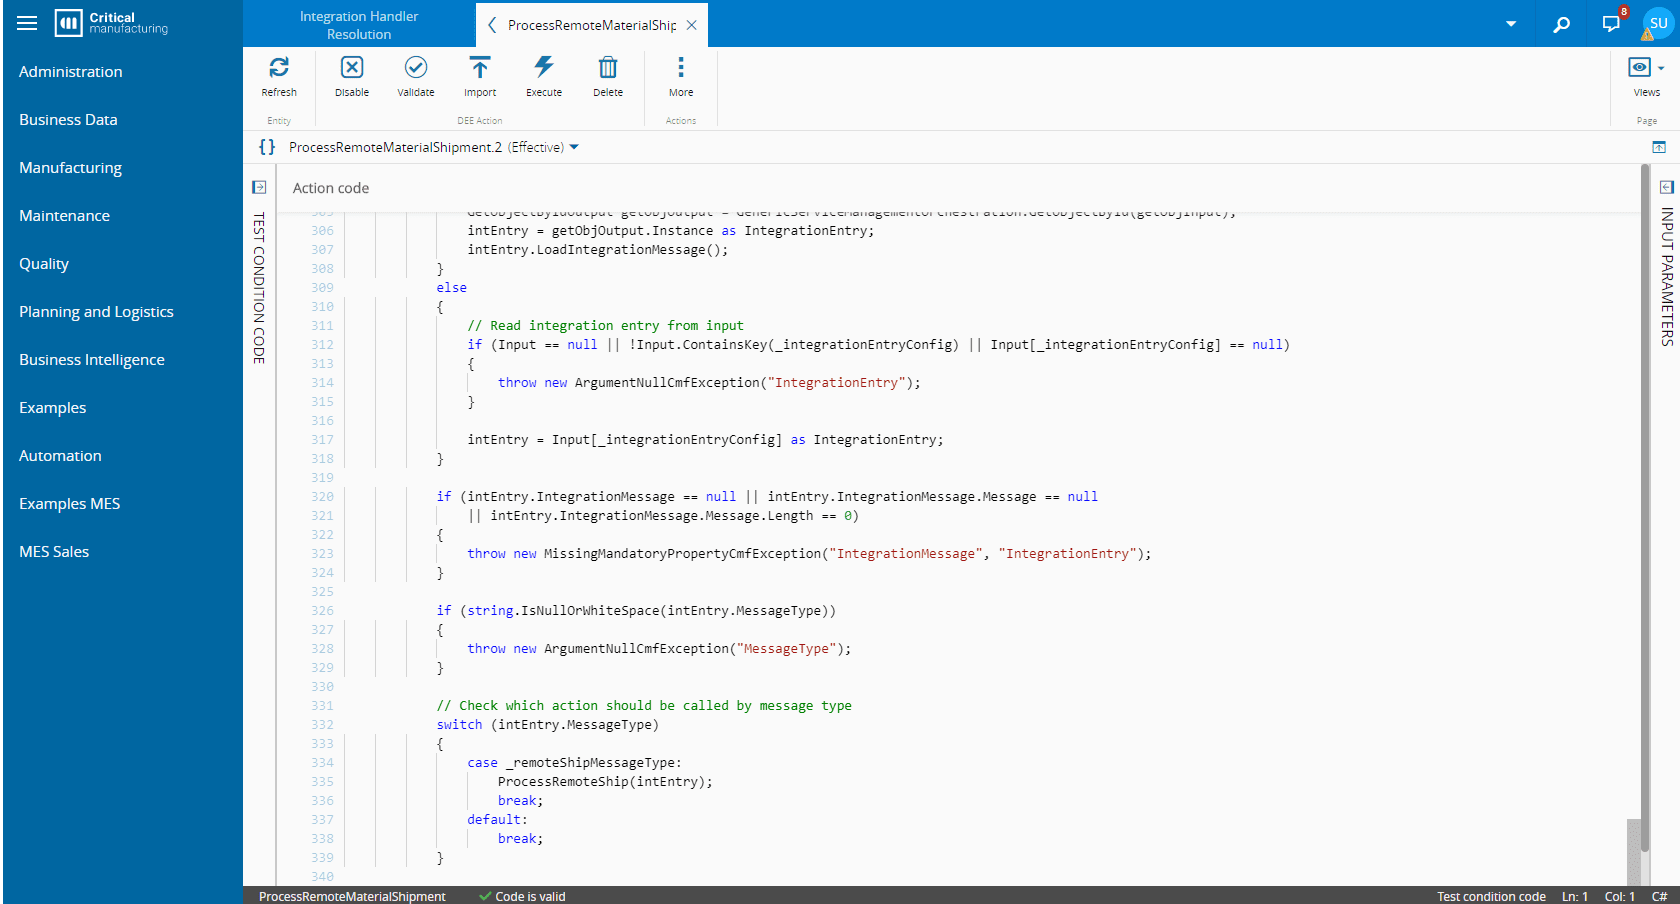The image size is (1680, 904).
Task: Open the notifications chat icon
Action: [1611, 24]
